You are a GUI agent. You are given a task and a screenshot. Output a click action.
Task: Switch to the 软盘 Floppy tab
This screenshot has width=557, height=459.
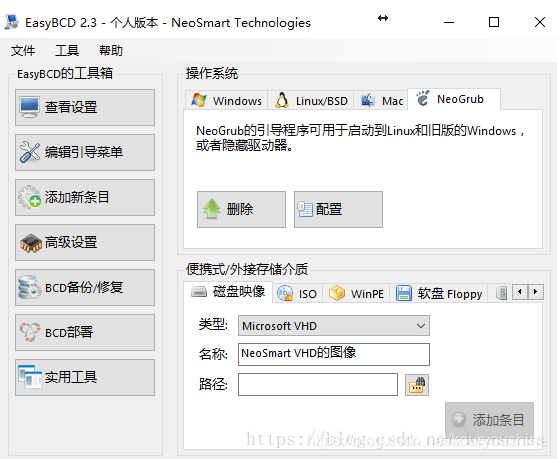[439, 293]
